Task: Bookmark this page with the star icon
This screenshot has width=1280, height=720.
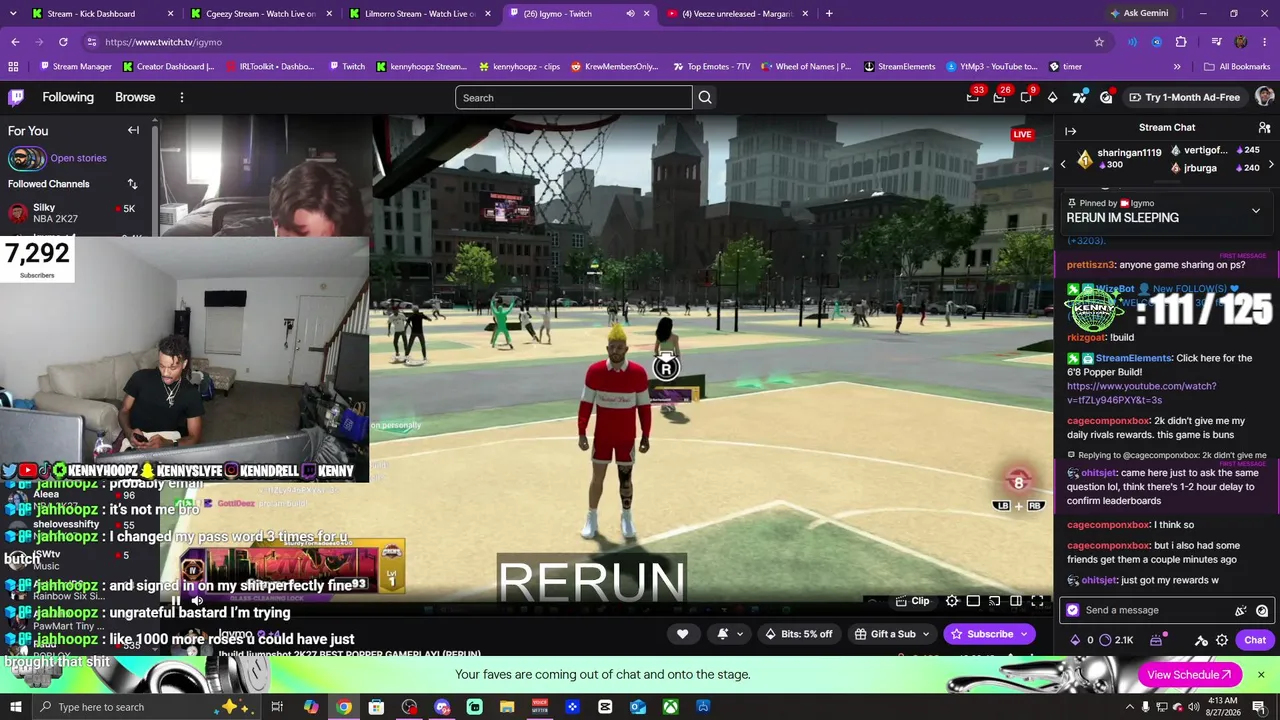Action: (1099, 42)
